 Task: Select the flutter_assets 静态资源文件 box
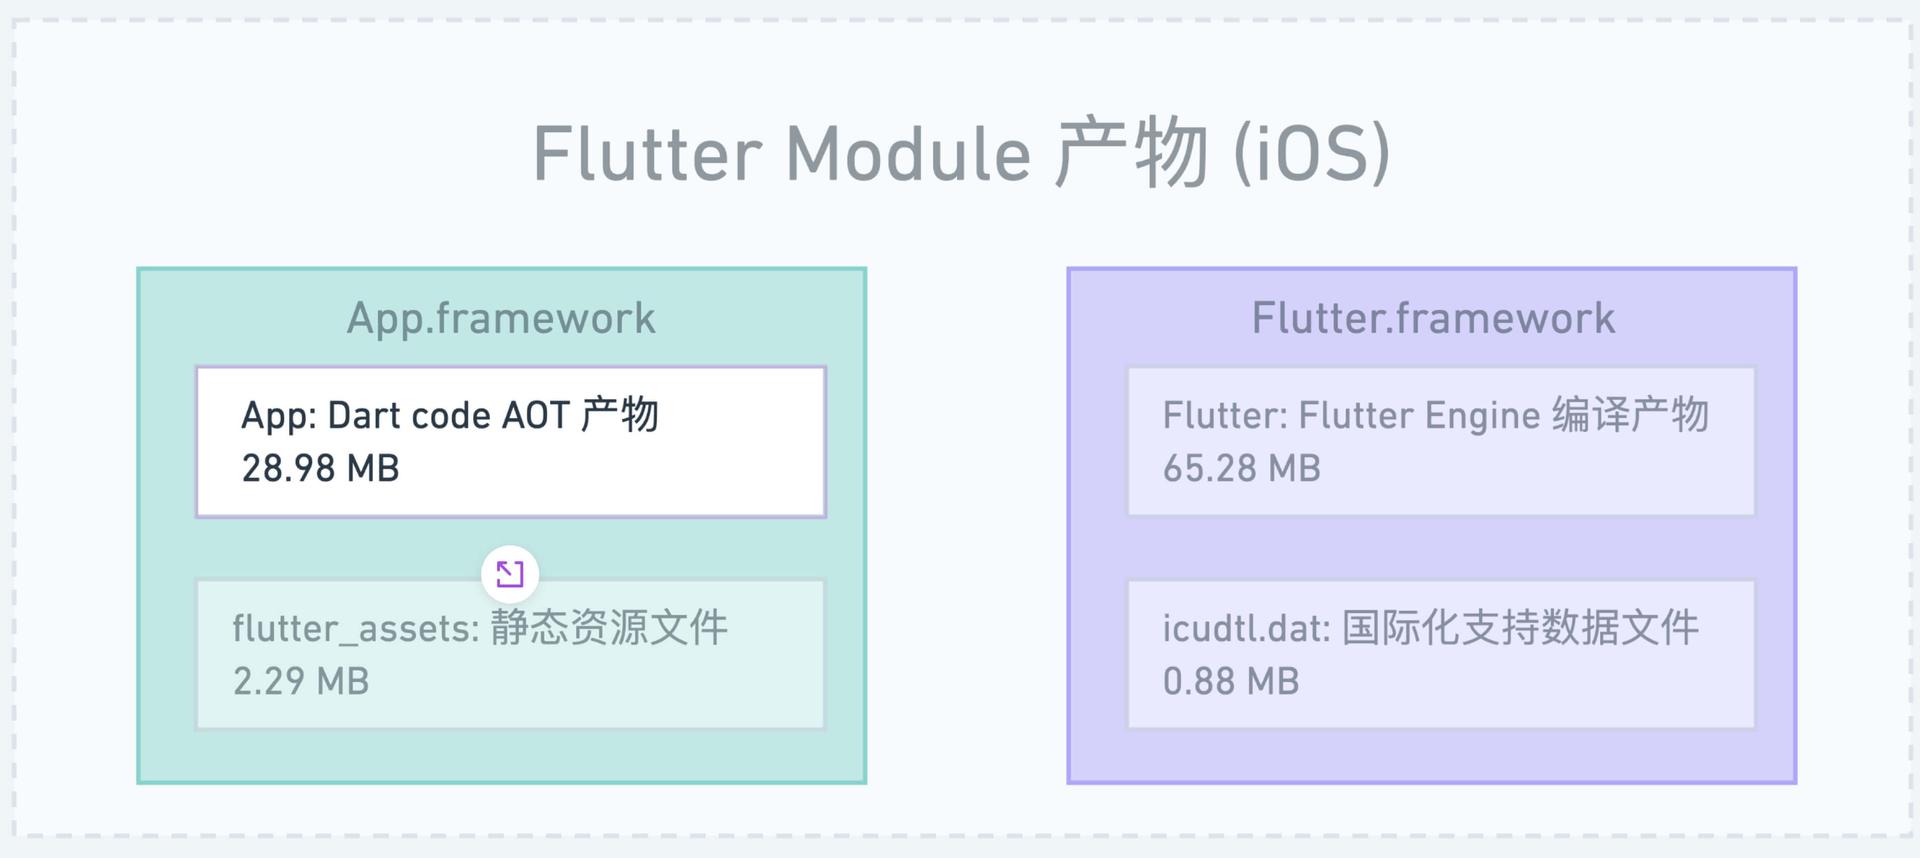click(x=510, y=655)
